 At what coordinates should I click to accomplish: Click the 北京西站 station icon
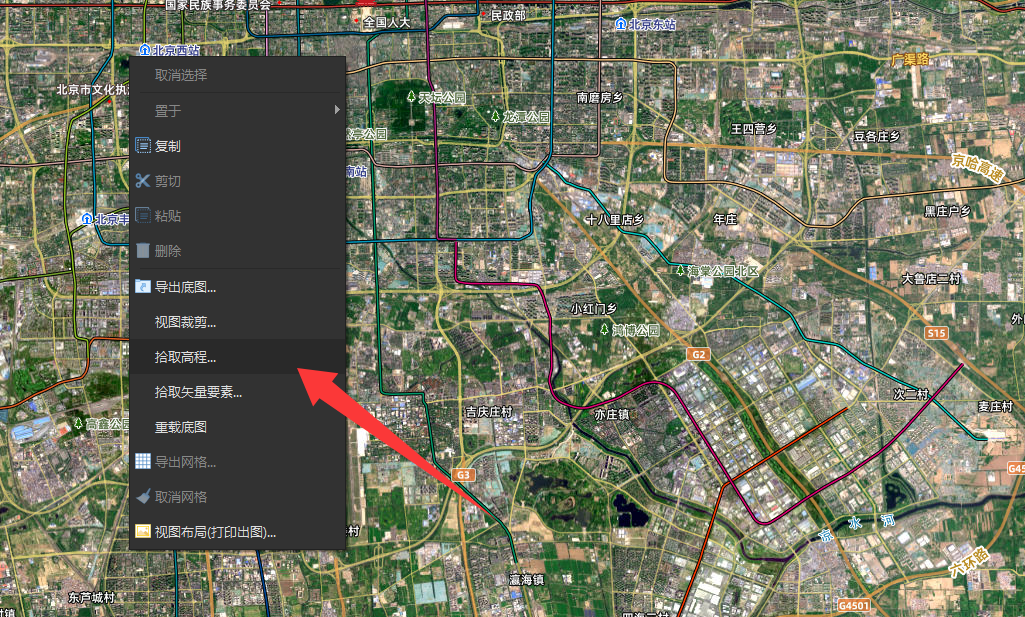click(x=144, y=50)
